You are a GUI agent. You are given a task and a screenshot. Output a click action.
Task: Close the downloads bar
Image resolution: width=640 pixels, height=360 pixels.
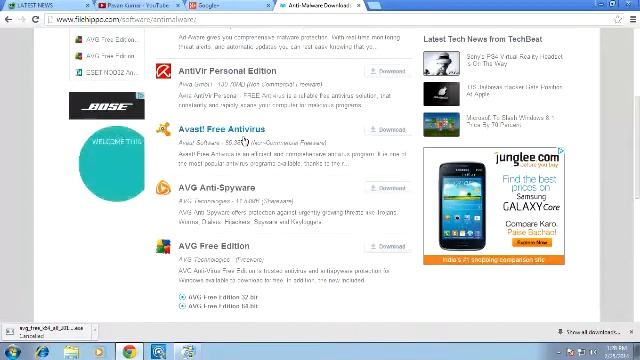(x=631, y=332)
